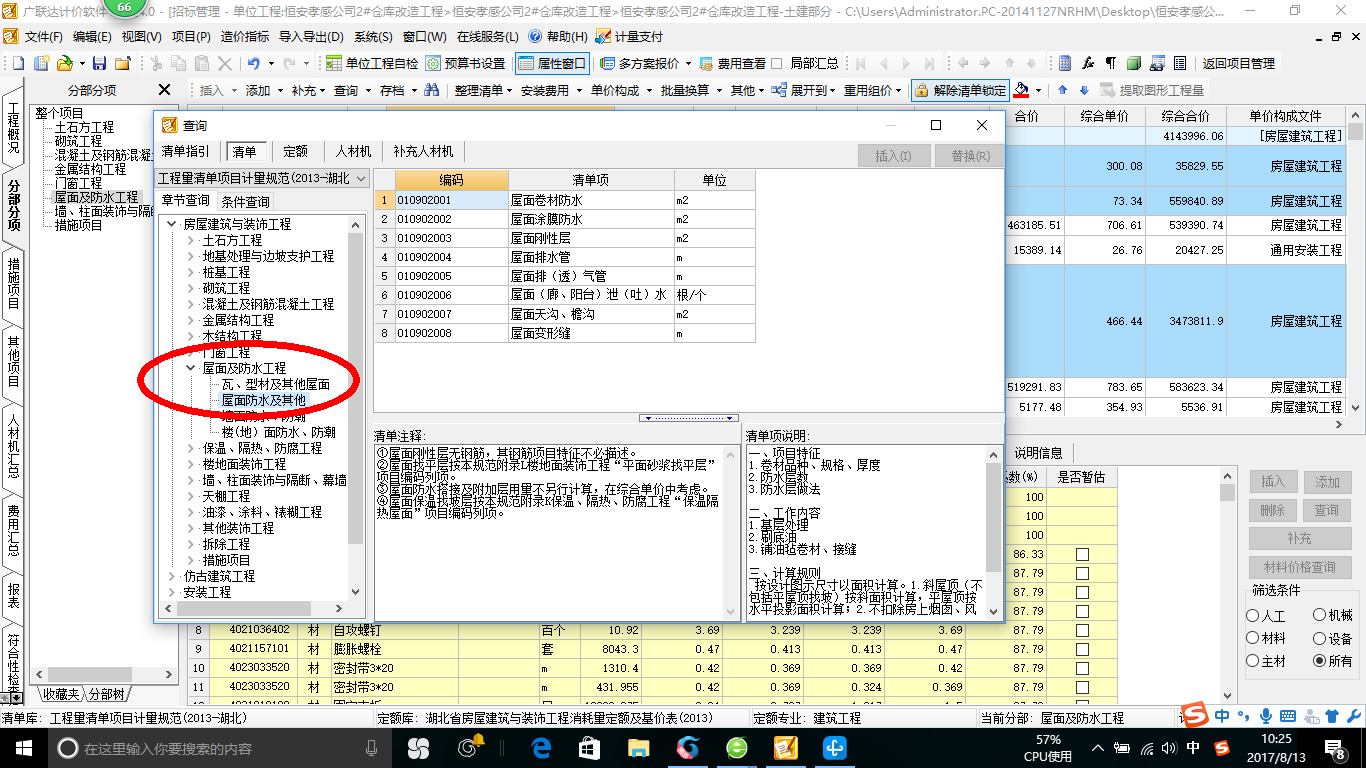Click the Windows Start button
Screen dimensions: 1366x768
point(22,747)
